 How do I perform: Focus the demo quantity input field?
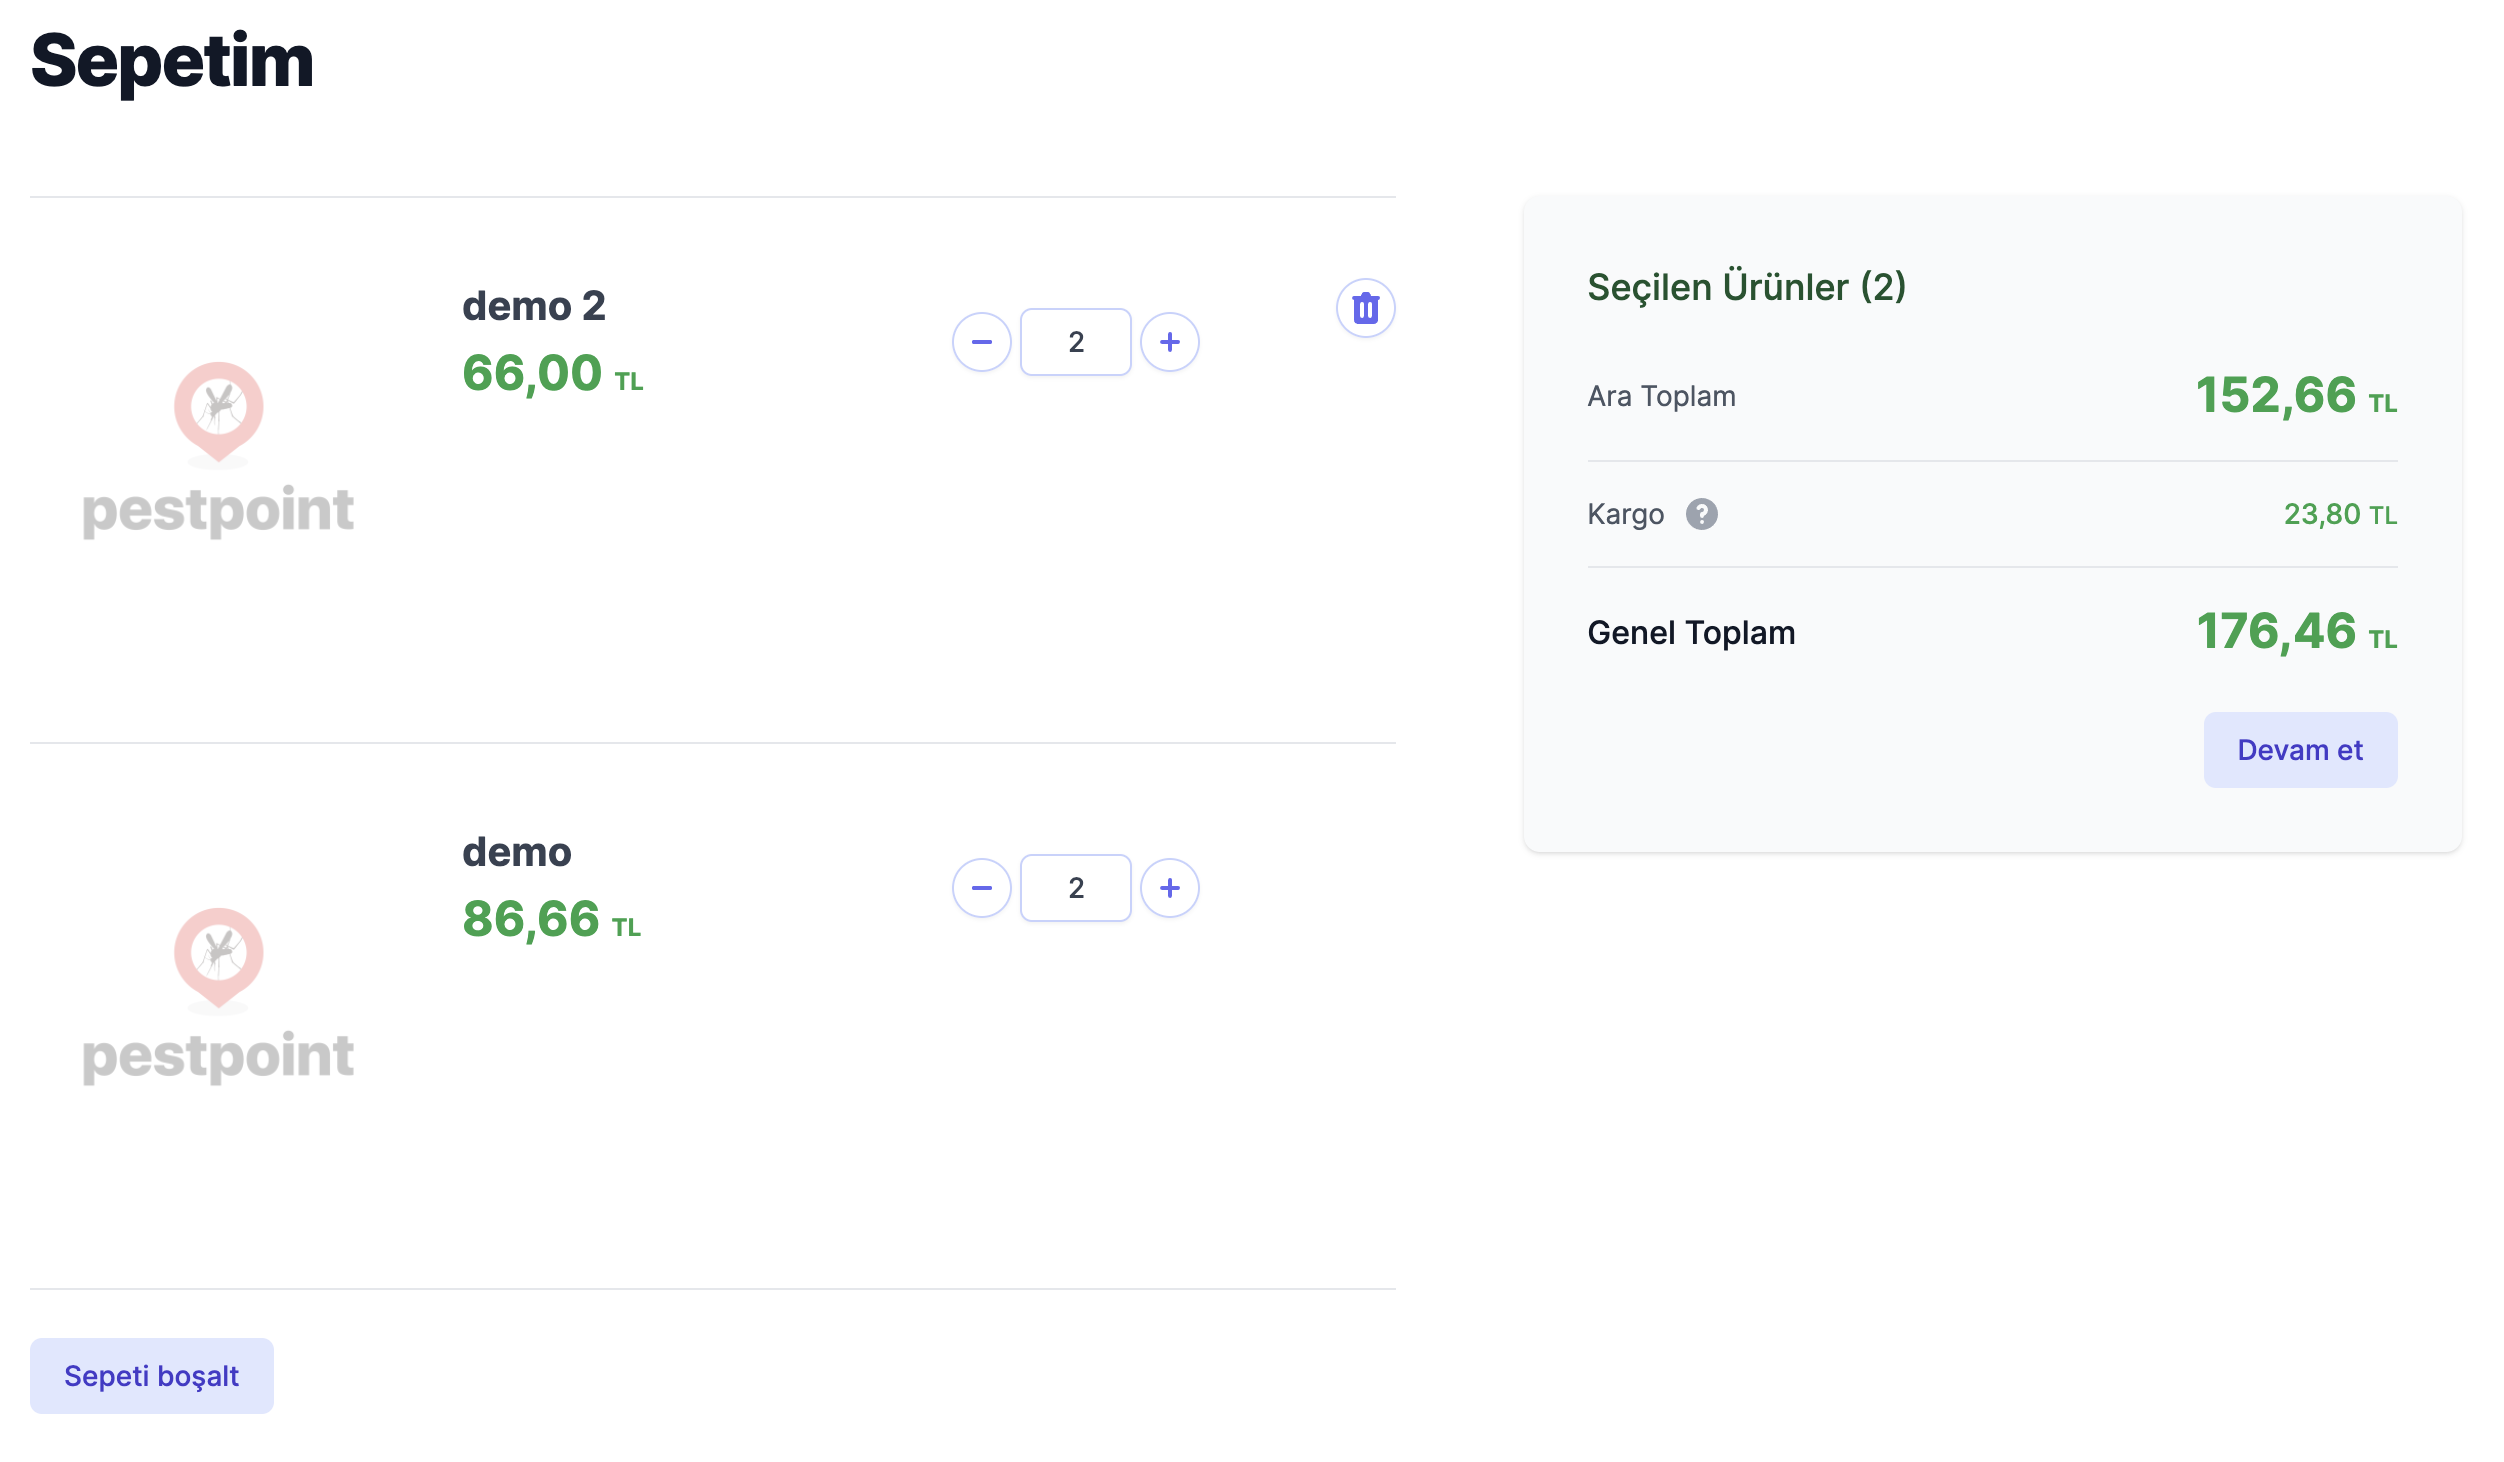coord(1075,888)
